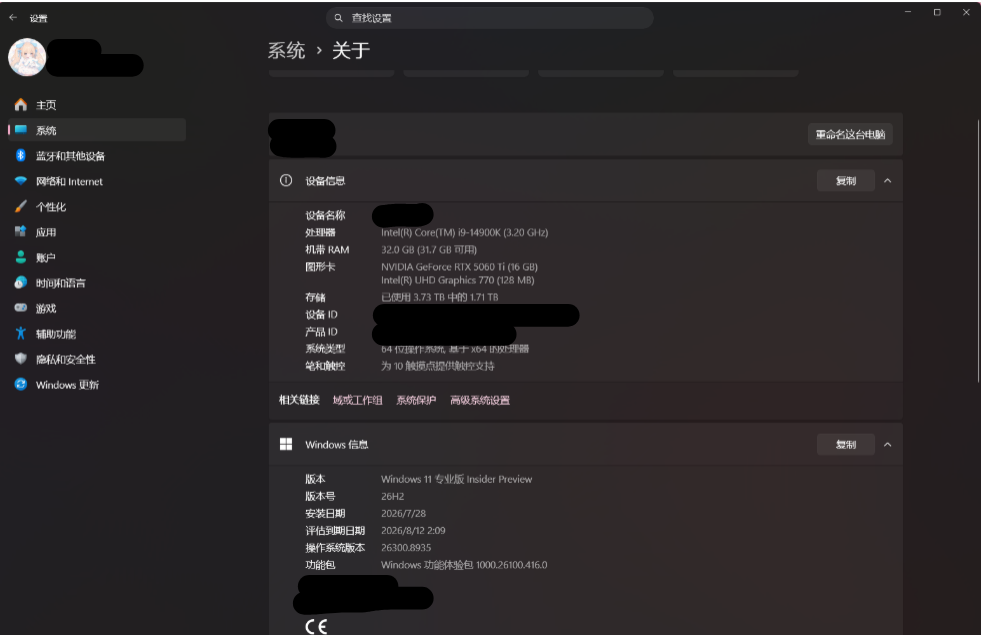Click install date 2026/7/28
The image size is (982, 635).
point(403,513)
